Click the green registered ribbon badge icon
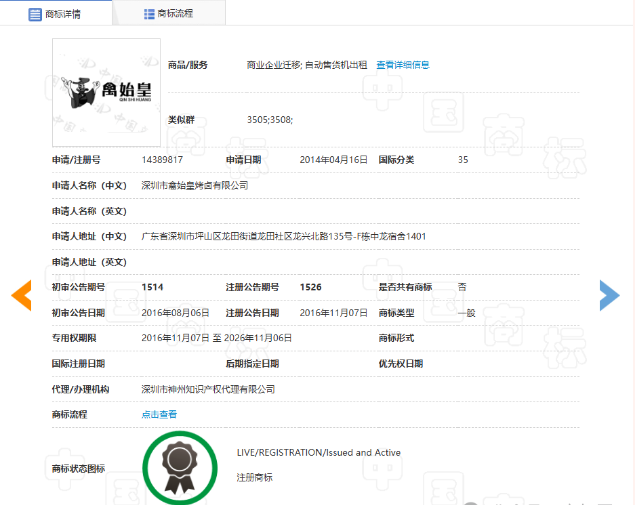 tap(179, 465)
